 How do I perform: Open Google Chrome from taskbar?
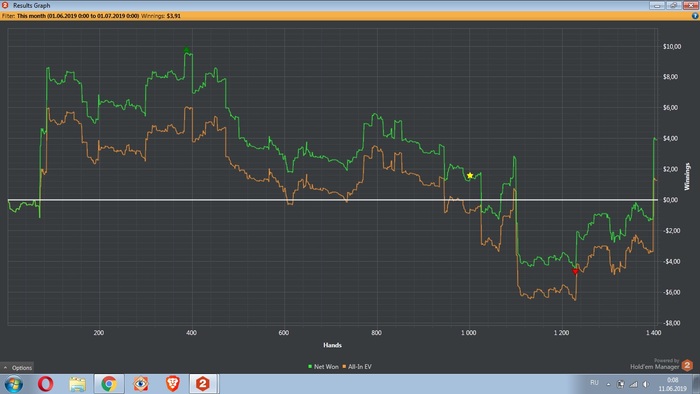click(109, 384)
